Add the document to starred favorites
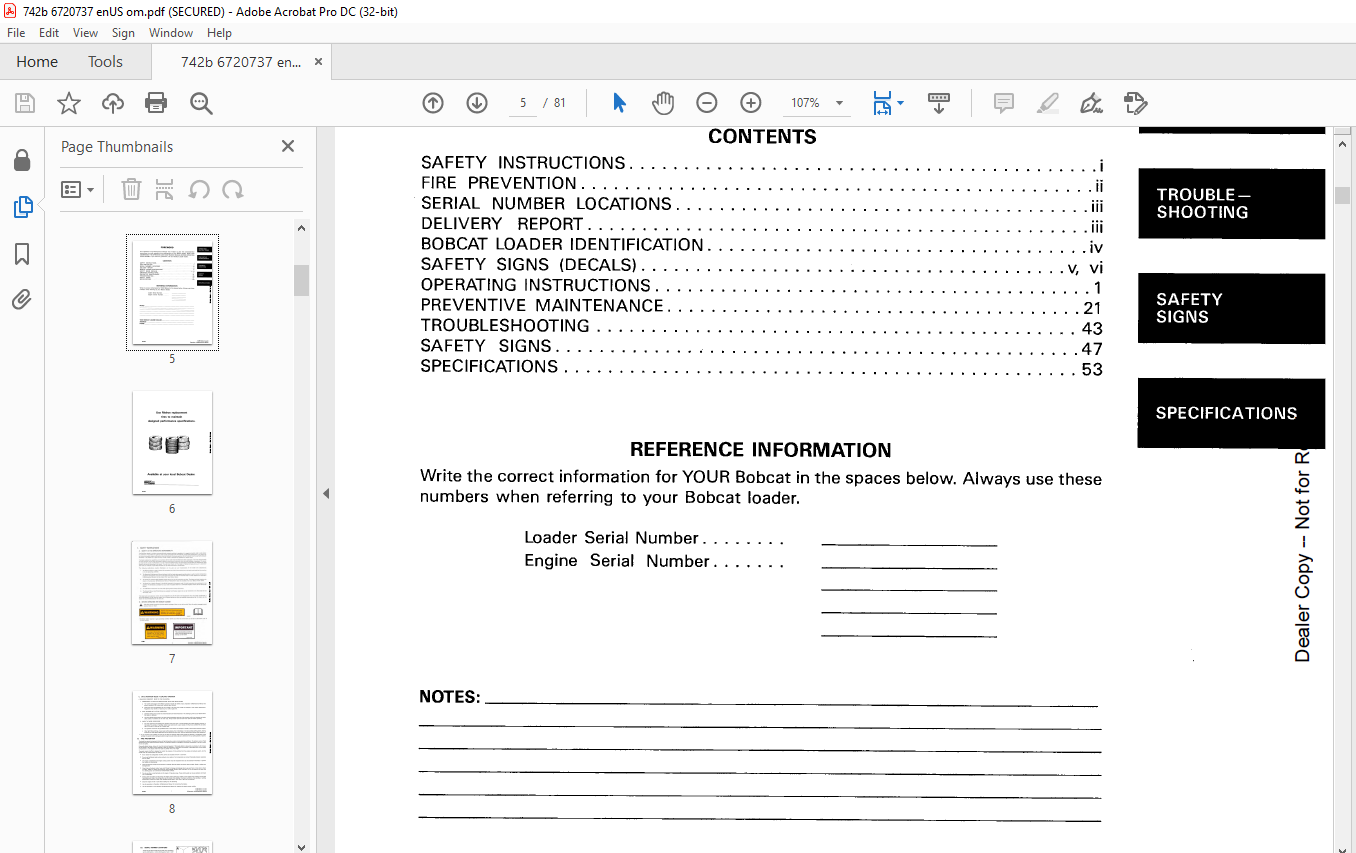The width and height of the screenshot is (1356, 853). [x=69, y=103]
